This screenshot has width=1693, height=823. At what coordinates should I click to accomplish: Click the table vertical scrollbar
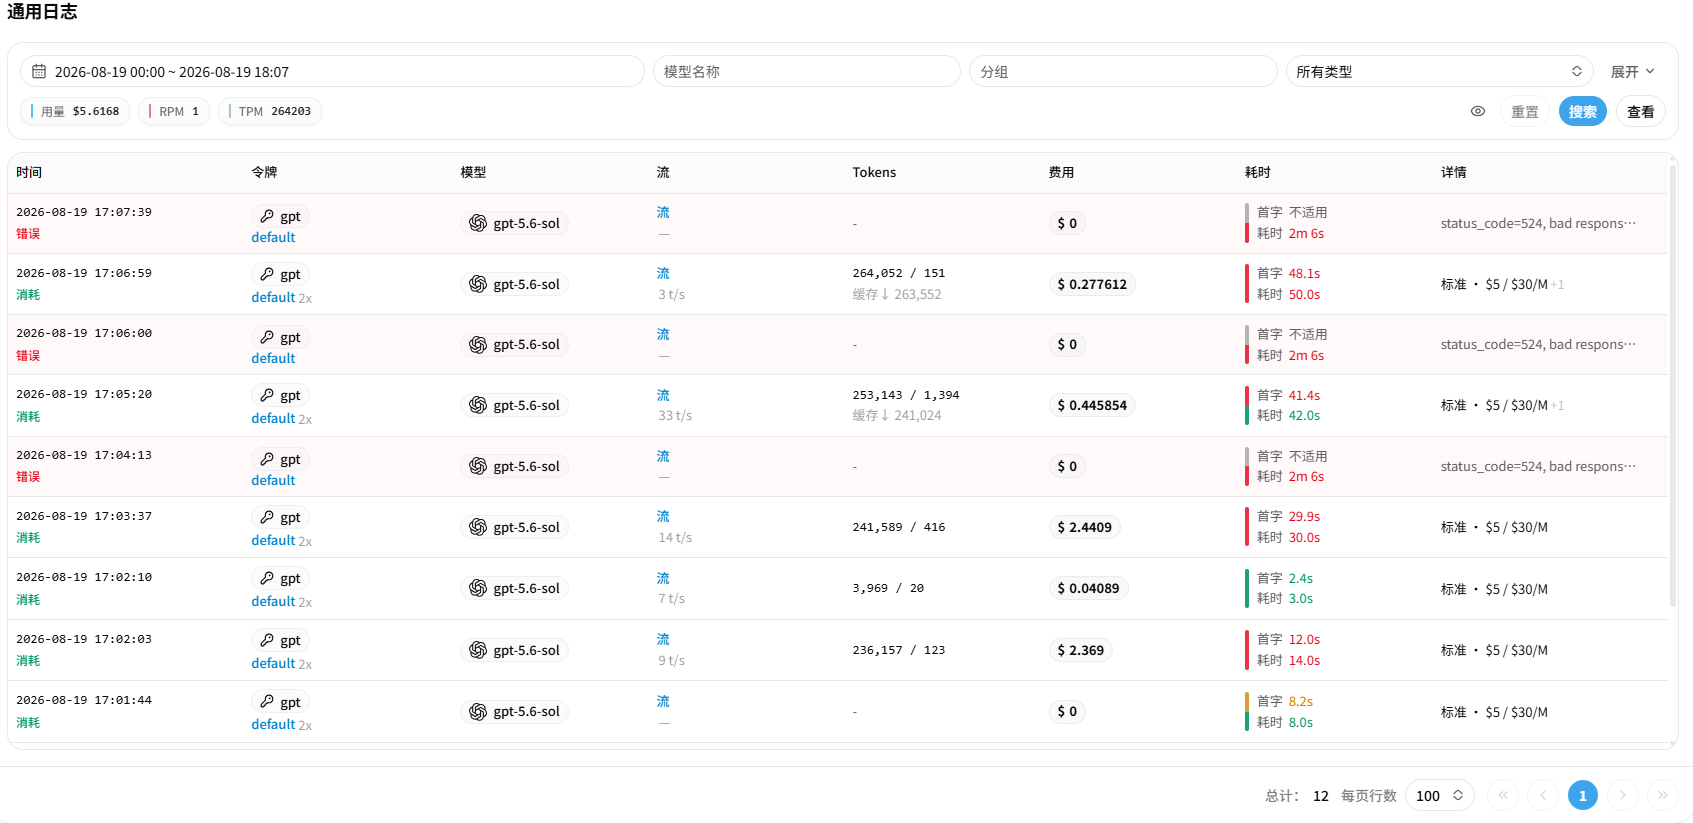coord(1673,385)
